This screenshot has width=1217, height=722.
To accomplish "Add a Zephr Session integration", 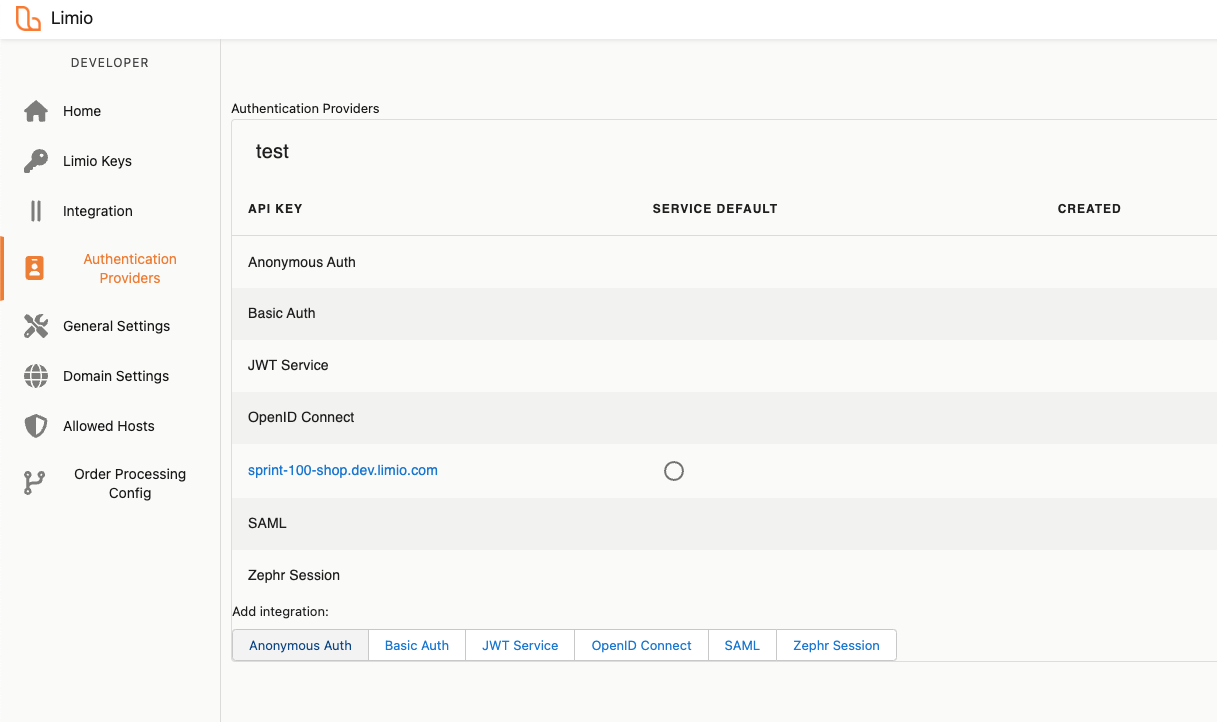I will [x=836, y=646].
